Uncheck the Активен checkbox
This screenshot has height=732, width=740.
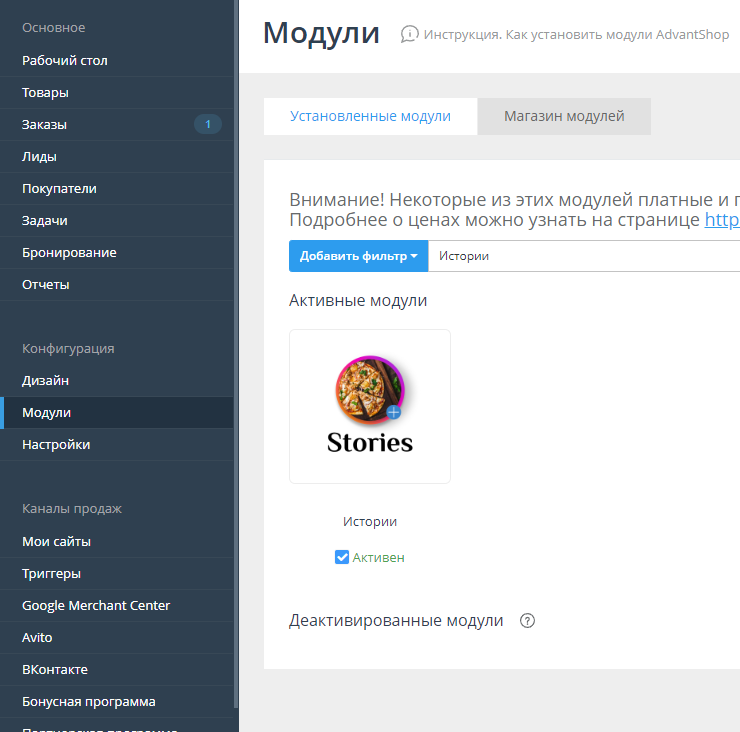click(342, 558)
